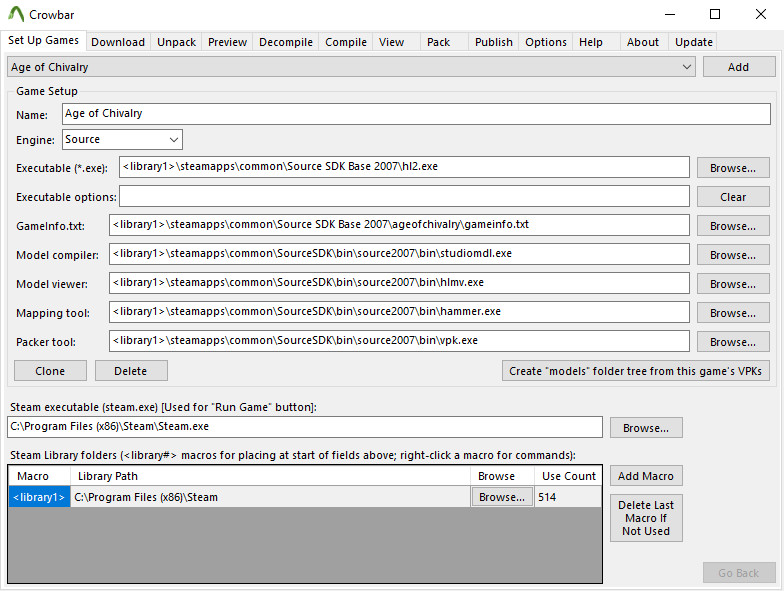Select the <library1> macro cell
The width and height of the screenshot is (784, 591).
pyautogui.click(x=39, y=497)
